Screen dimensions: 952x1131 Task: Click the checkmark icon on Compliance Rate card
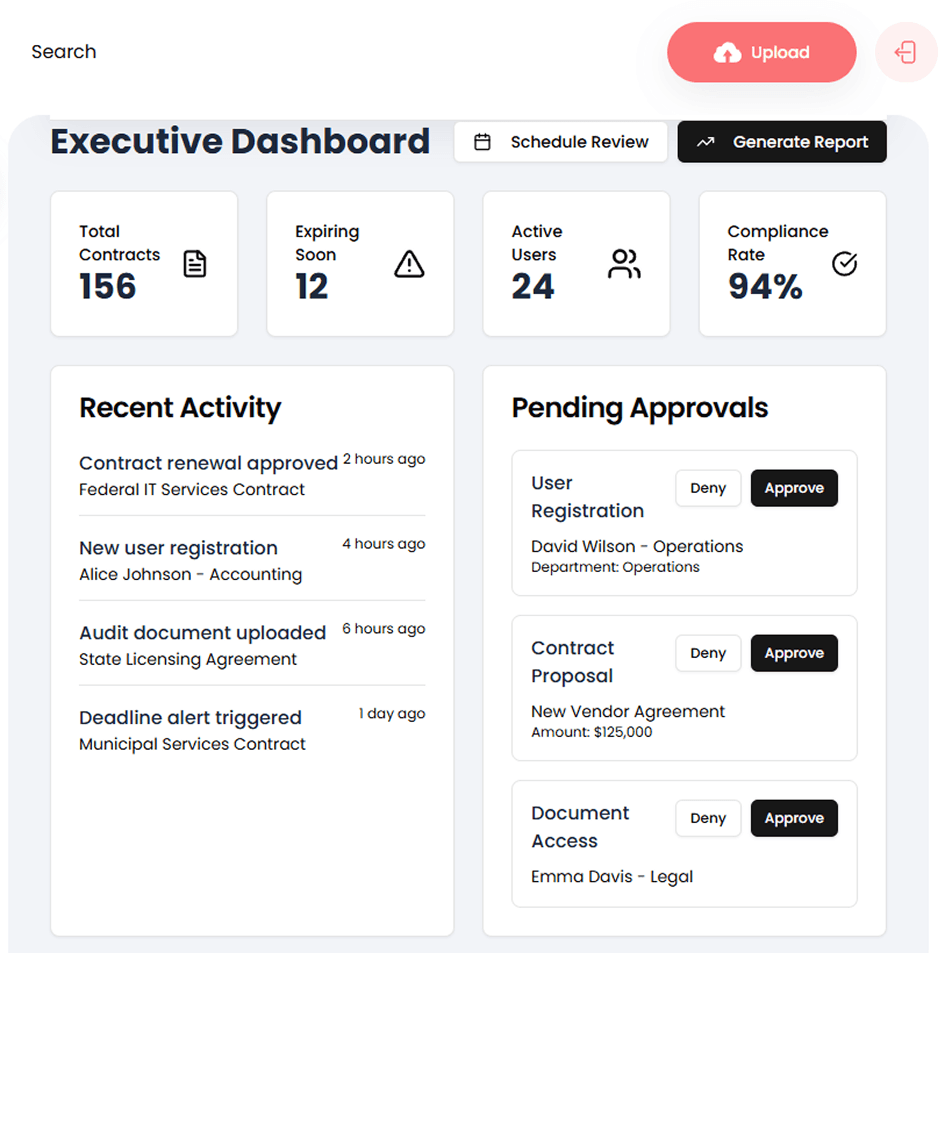pyautogui.click(x=844, y=264)
